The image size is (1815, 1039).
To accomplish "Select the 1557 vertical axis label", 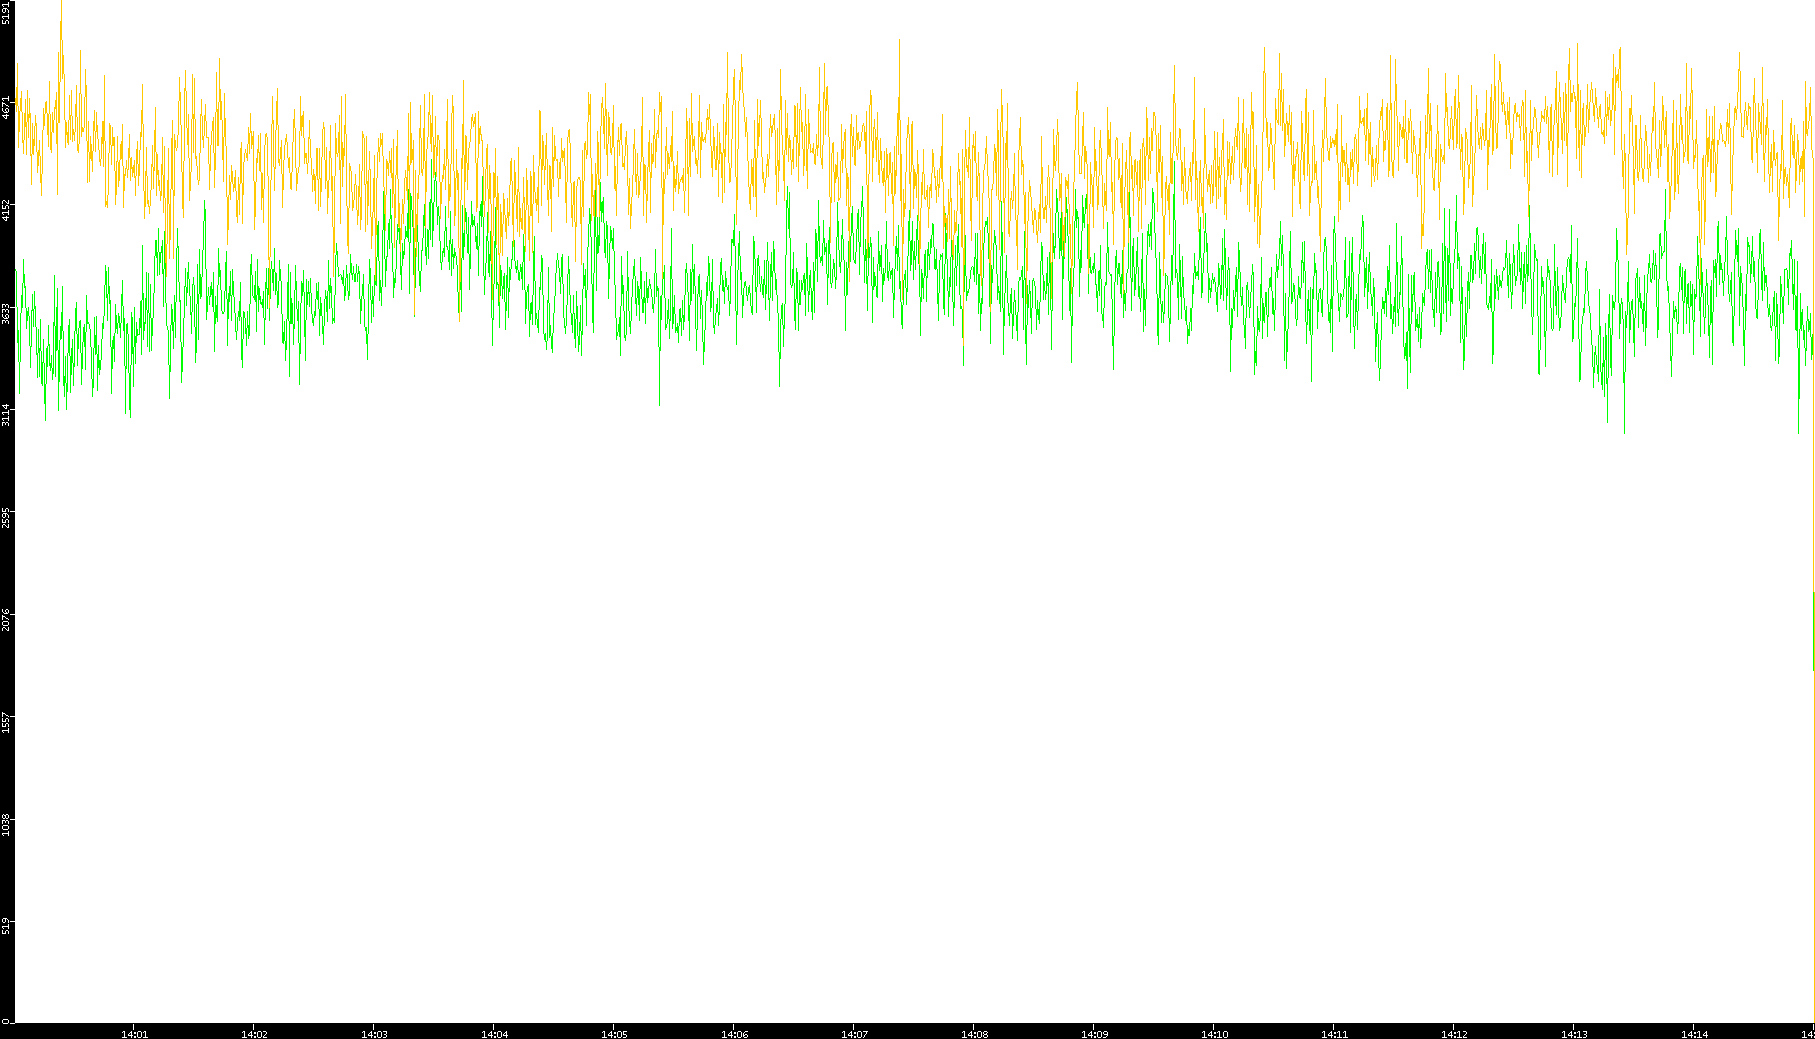I will click(7, 722).
